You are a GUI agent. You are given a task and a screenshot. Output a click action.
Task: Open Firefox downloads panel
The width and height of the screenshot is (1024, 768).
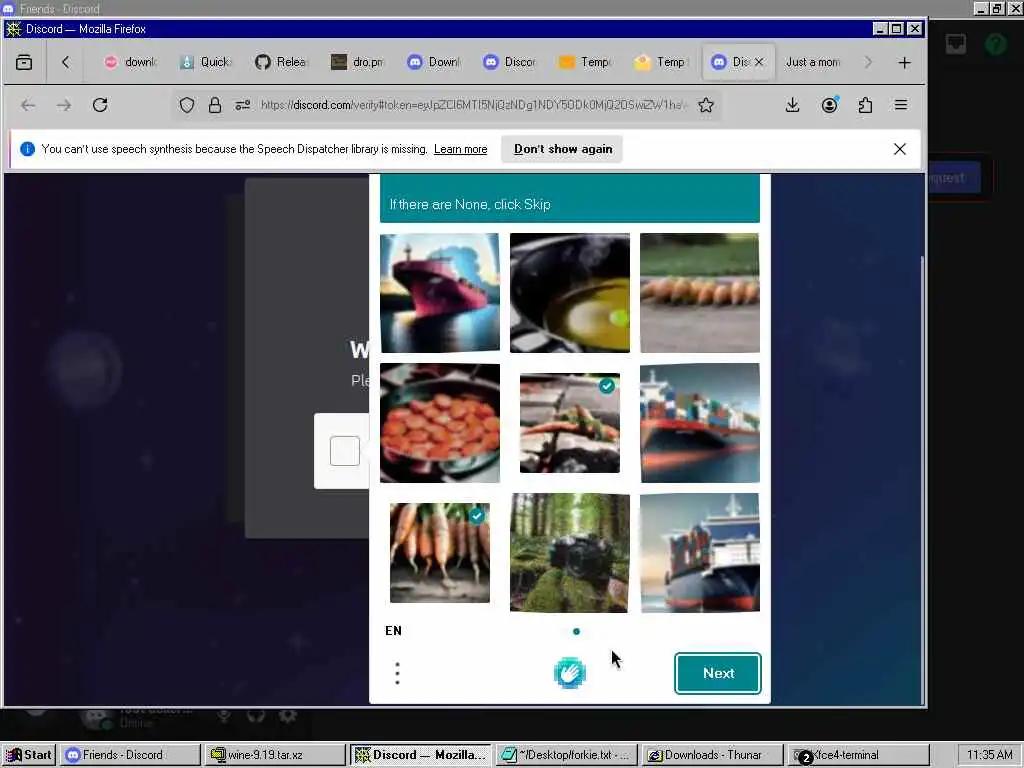coord(792,105)
